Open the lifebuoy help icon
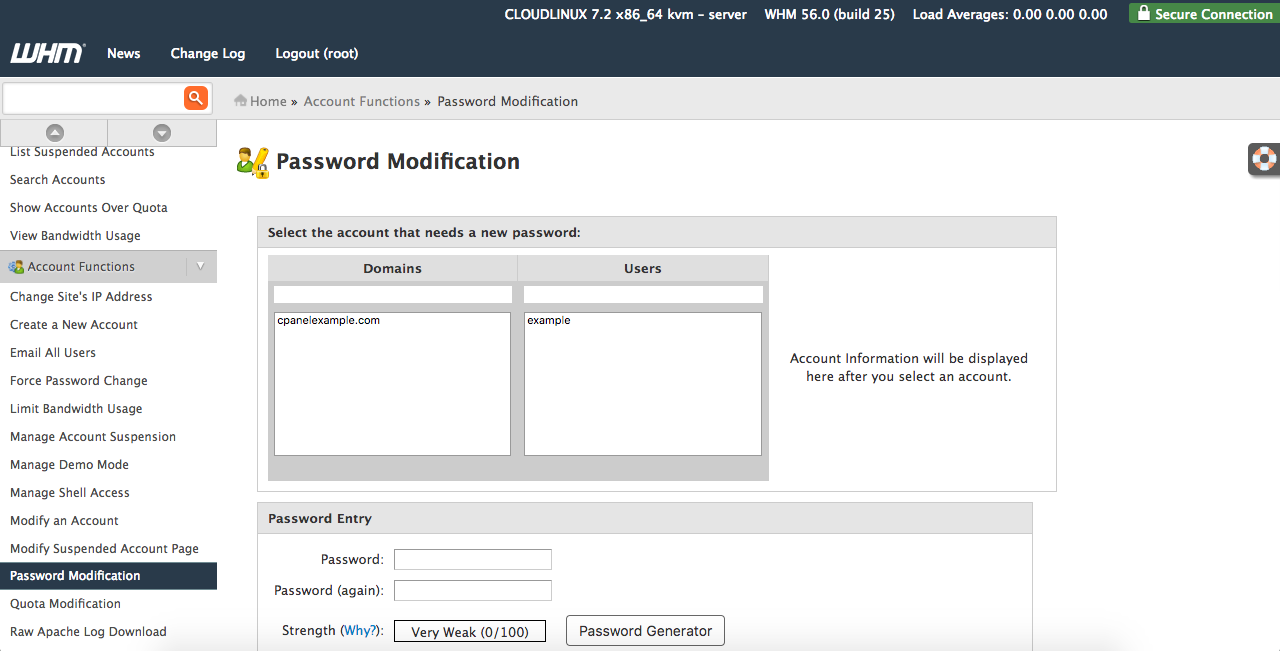This screenshot has width=1280, height=651. [x=1265, y=160]
